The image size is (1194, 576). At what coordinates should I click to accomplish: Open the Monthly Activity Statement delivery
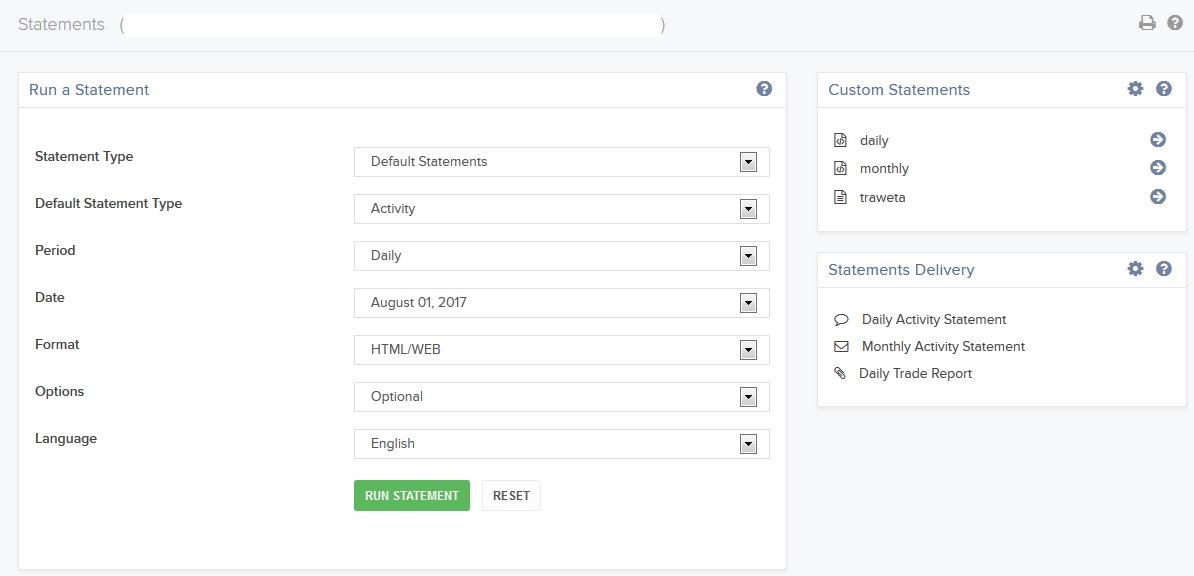(x=943, y=347)
